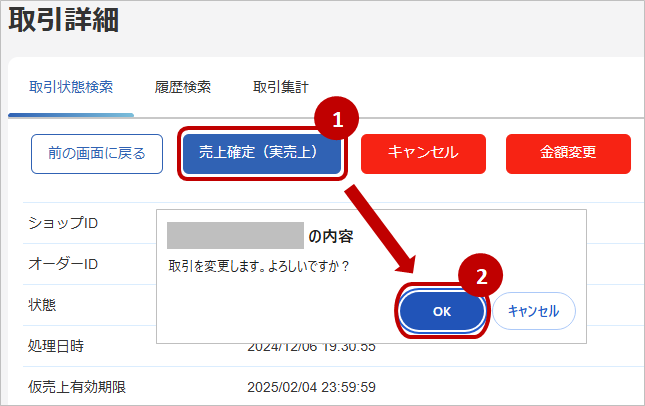Screen dimensions: 645x406
Task: Select the 取引詳細 page heading
Action: click(64, 20)
